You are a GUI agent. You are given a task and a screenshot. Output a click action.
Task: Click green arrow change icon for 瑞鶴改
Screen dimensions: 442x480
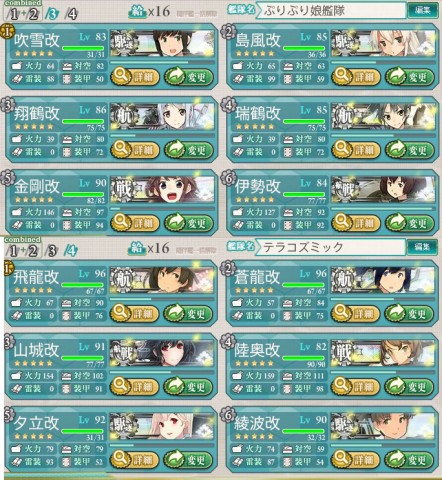pos(397,149)
